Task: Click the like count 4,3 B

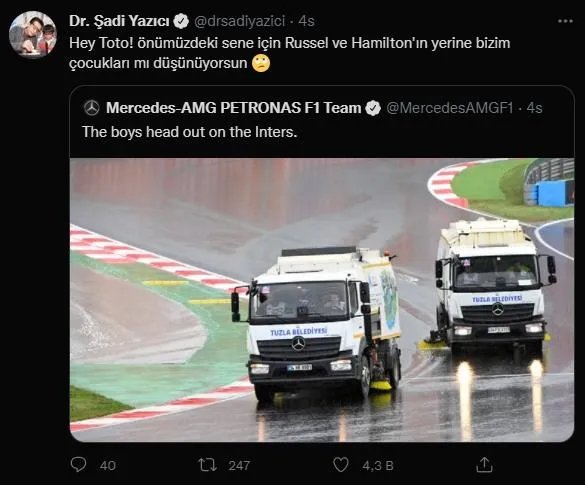Action: pos(378,466)
